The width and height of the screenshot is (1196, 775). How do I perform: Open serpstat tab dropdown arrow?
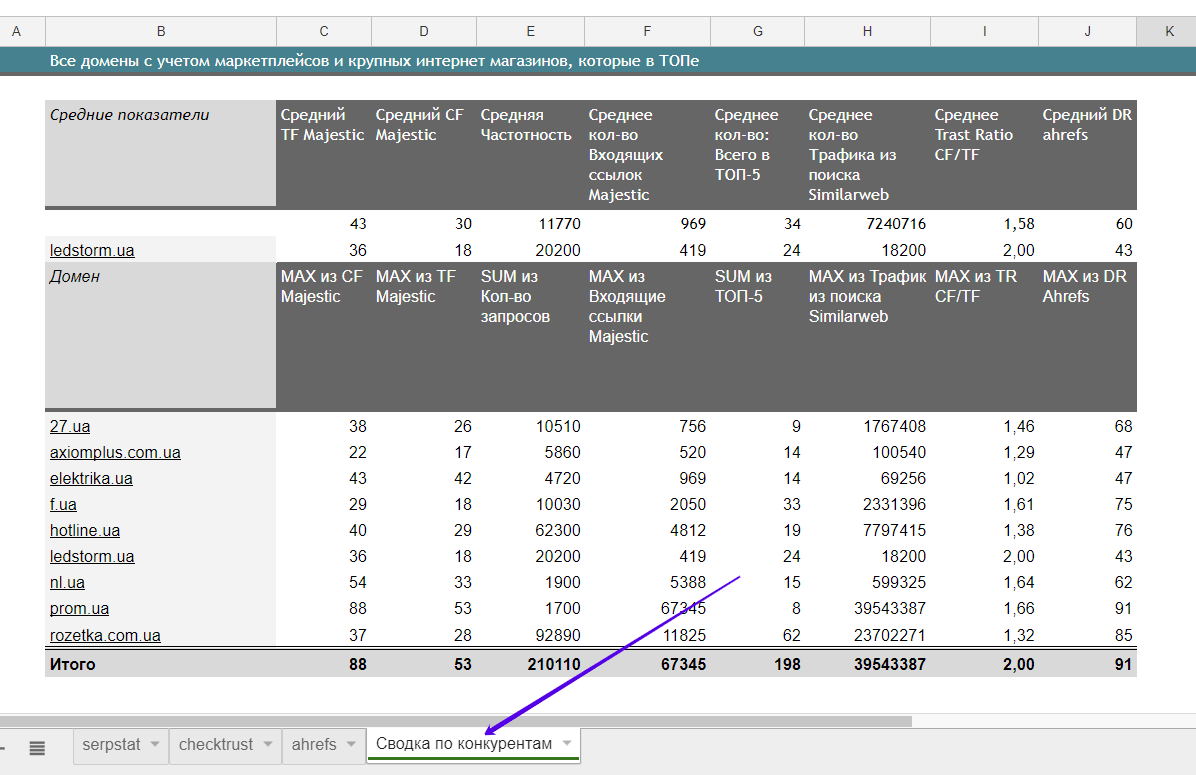point(155,745)
